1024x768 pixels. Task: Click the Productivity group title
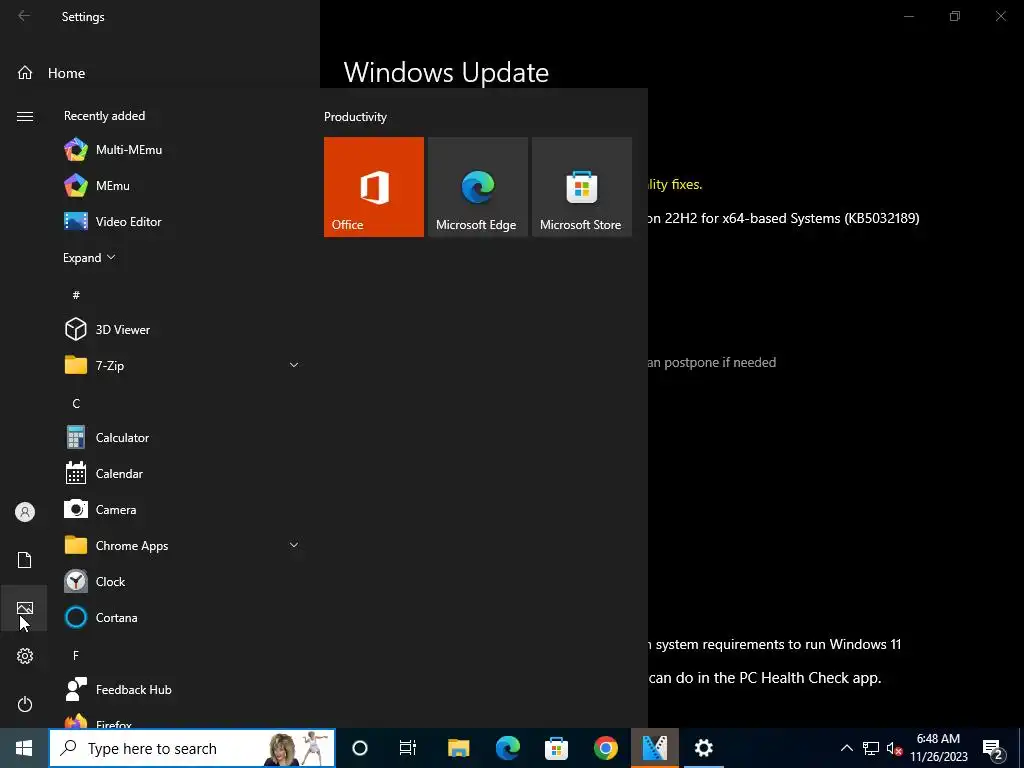tap(355, 117)
